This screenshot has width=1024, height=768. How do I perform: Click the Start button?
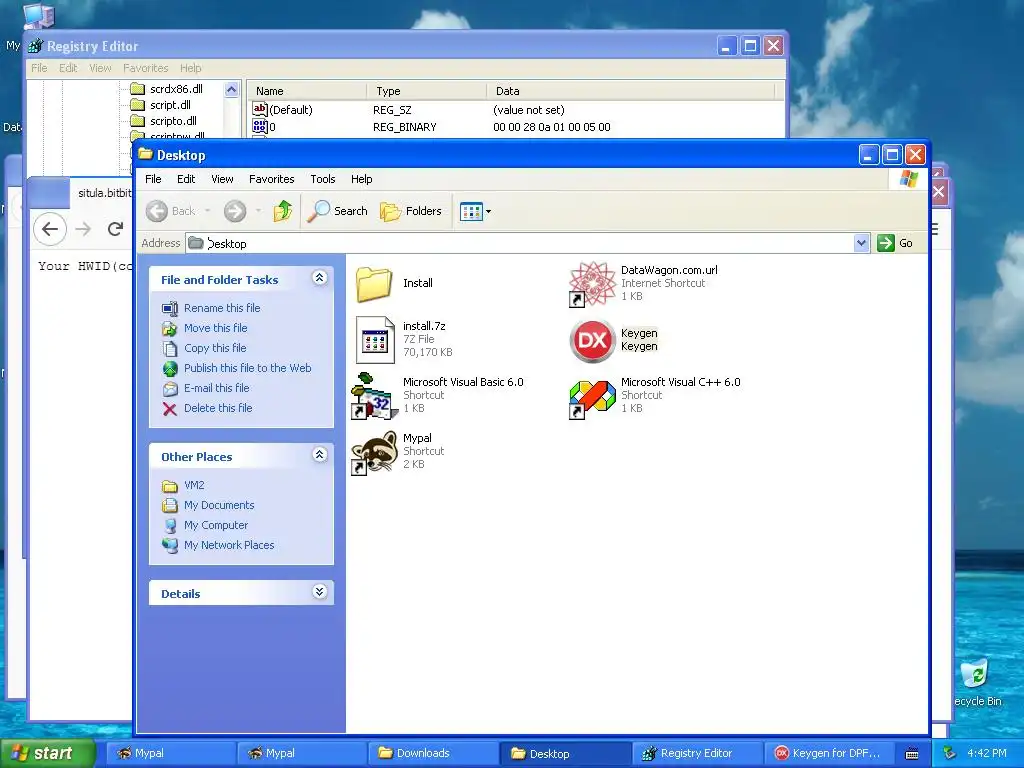point(47,753)
